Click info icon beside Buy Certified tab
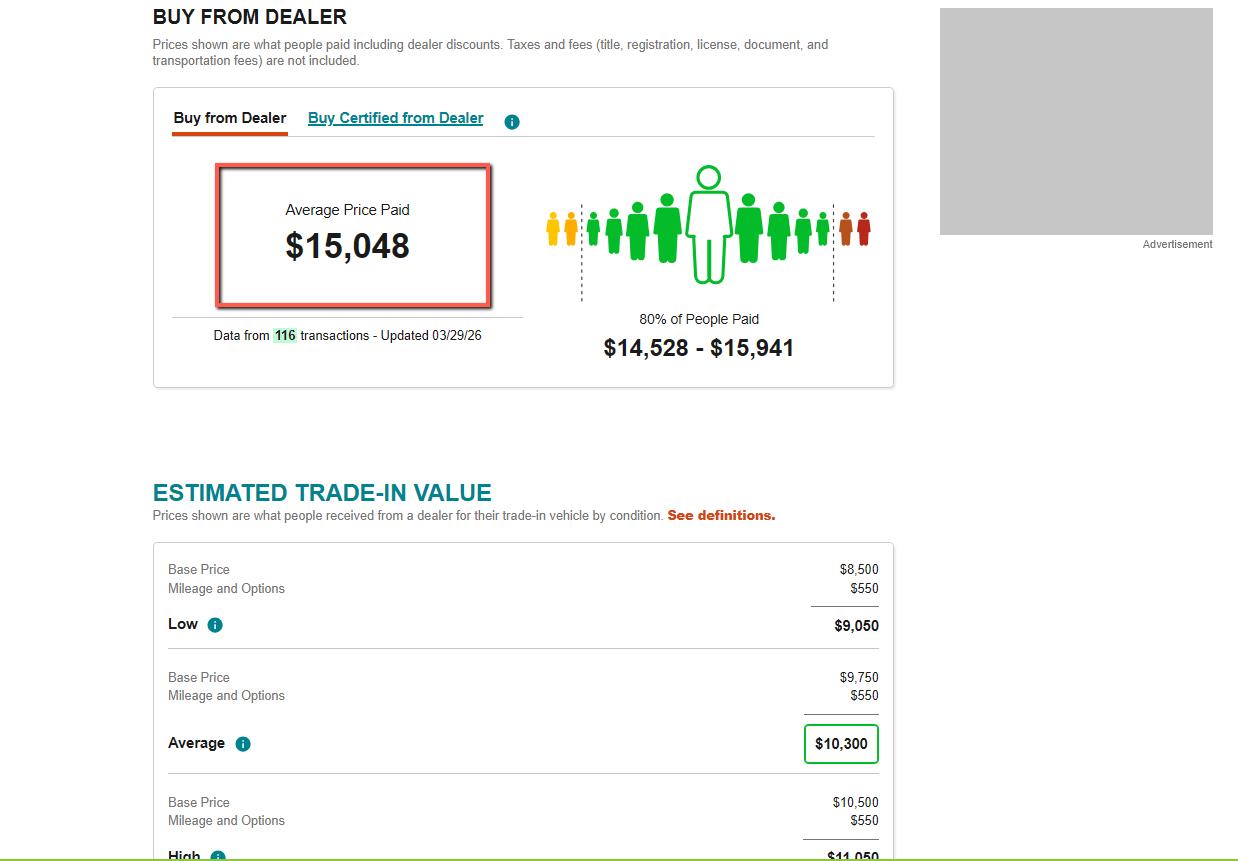This screenshot has width=1238, height=861. [x=512, y=122]
